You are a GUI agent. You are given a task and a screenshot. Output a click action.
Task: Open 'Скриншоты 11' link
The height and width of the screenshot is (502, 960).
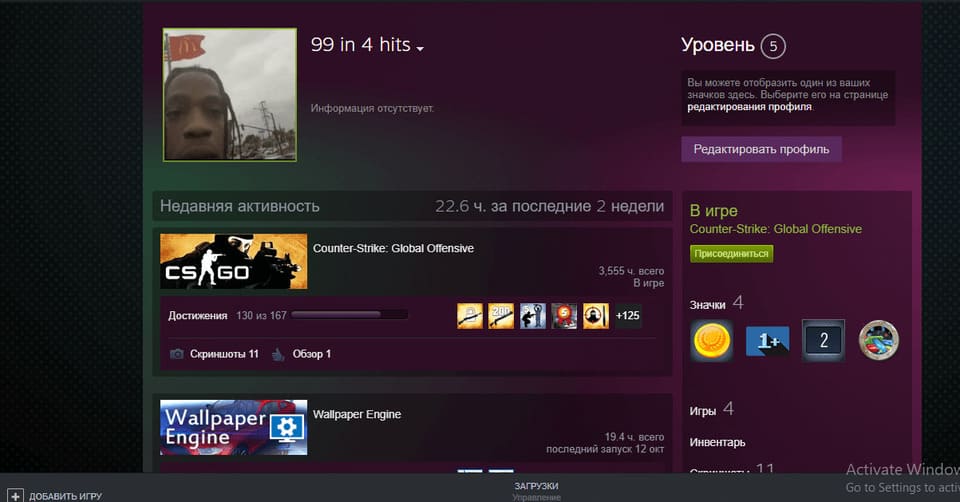coord(224,354)
